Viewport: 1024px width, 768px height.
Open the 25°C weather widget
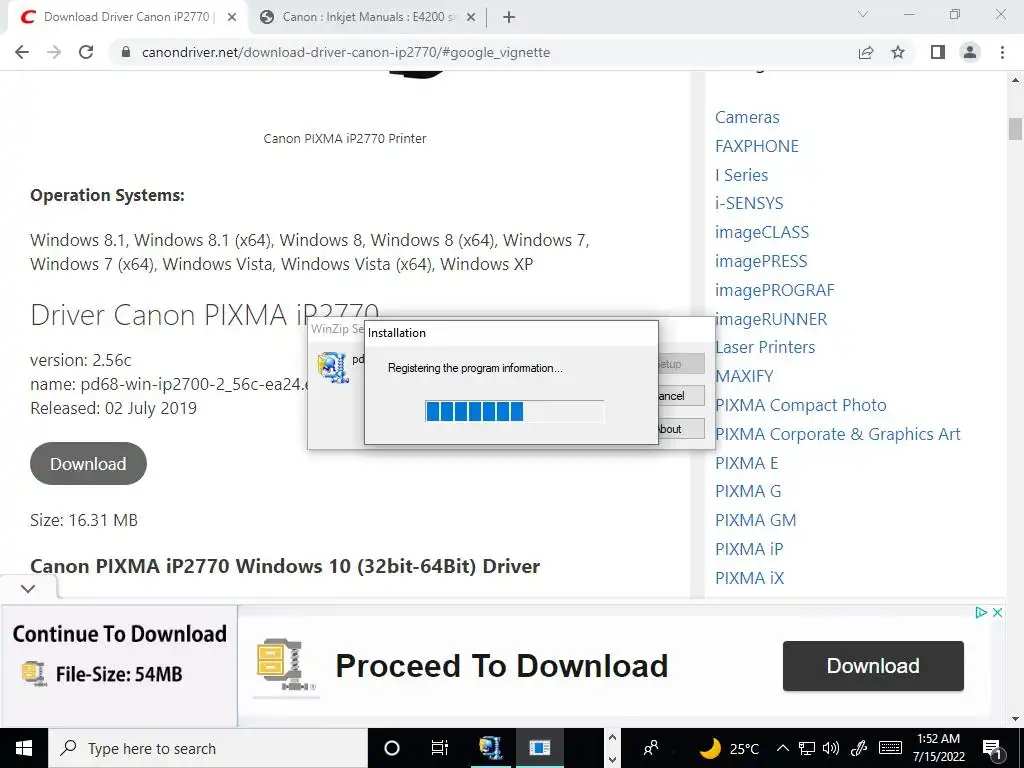pyautogui.click(x=729, y=748)
